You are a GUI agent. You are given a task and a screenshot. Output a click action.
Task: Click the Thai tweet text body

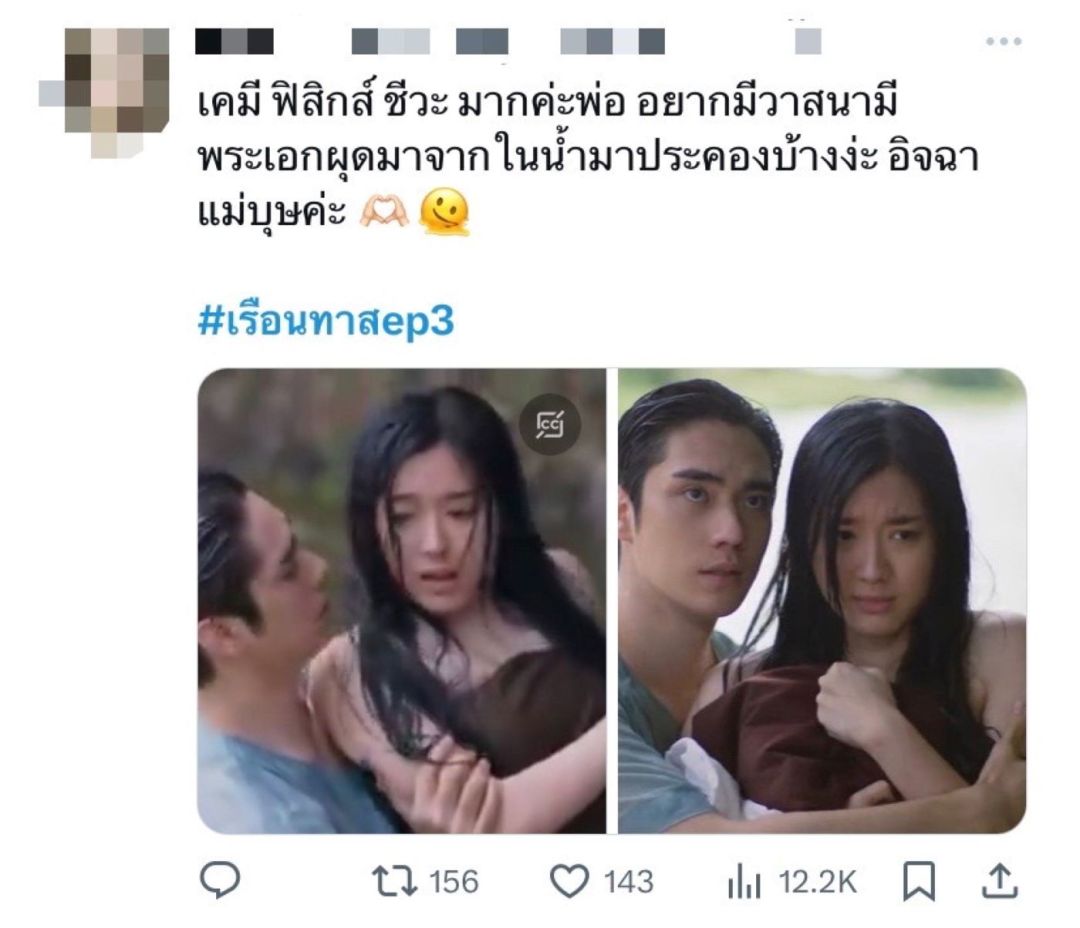coord(588,158)
